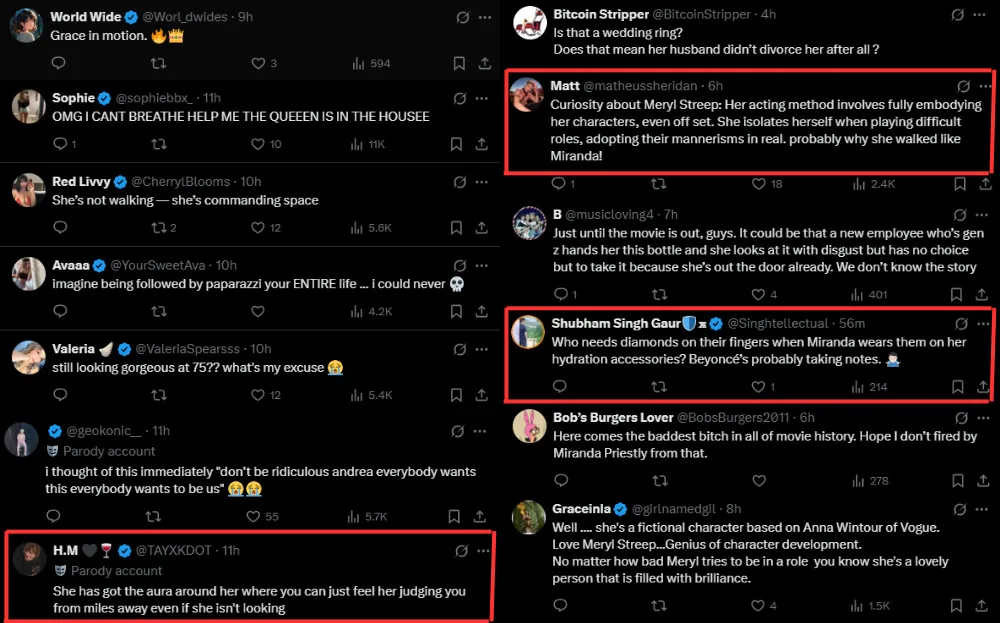Share Shubham Singh Gaur's tweet

pos(983,386)
